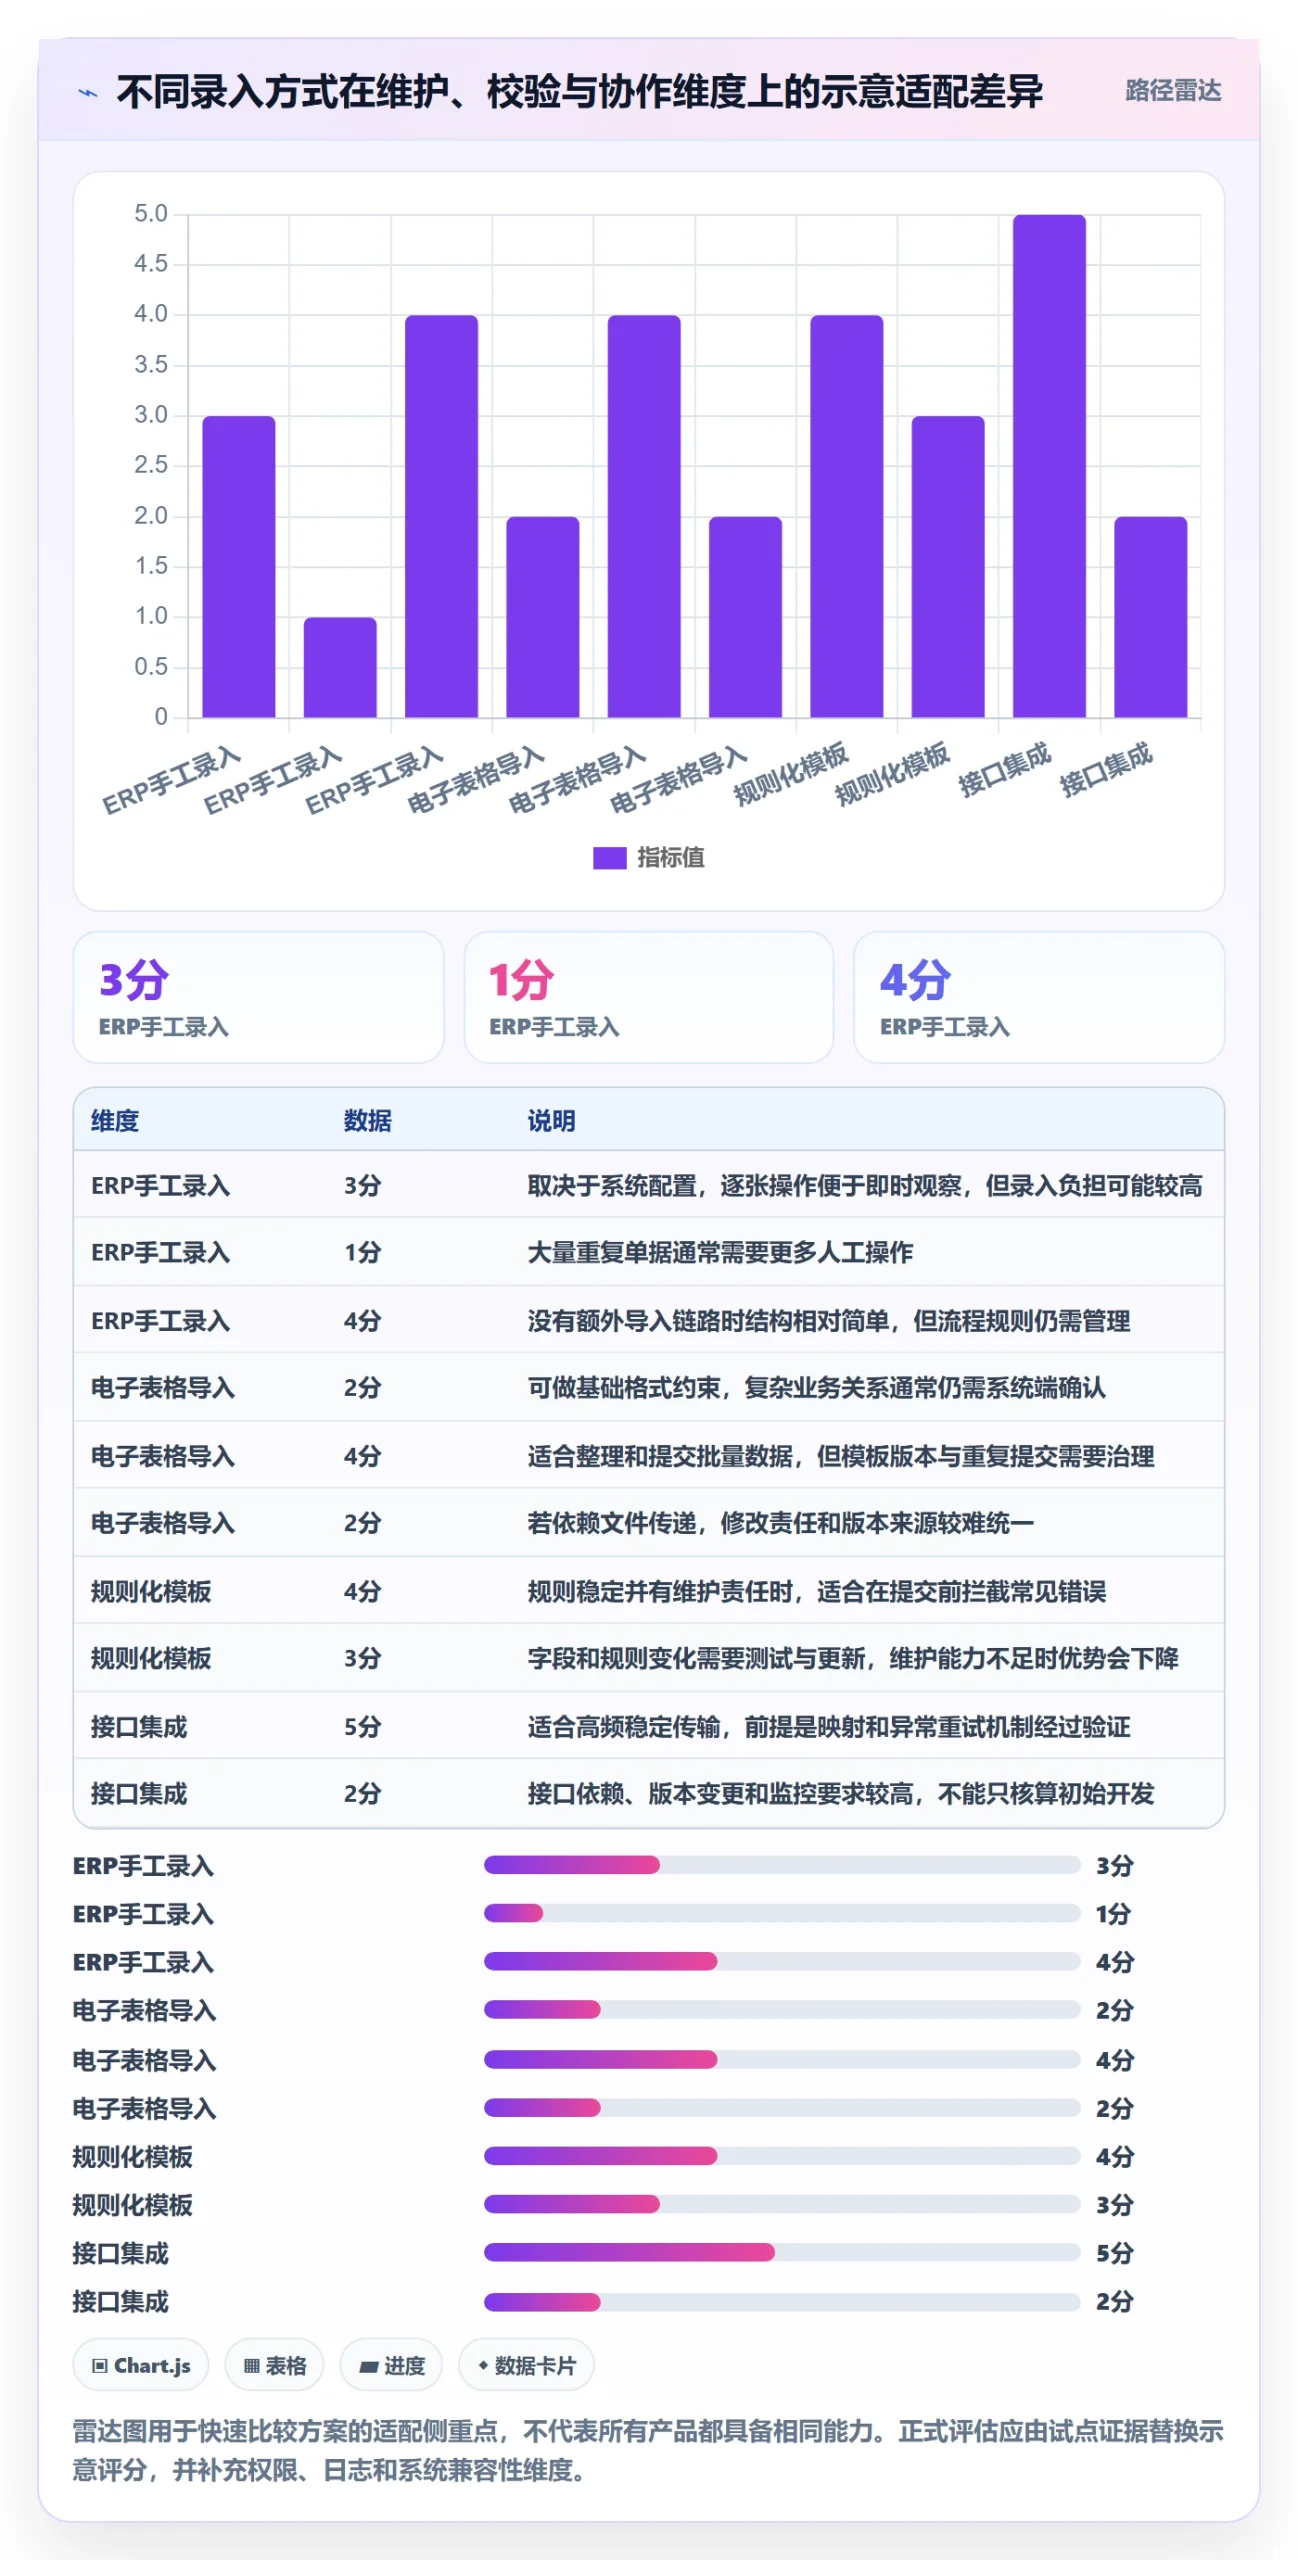Click the footer note starting 雷达图用于快速比较
This screenshot has height=2560, width=1298.
[648, 2450]
